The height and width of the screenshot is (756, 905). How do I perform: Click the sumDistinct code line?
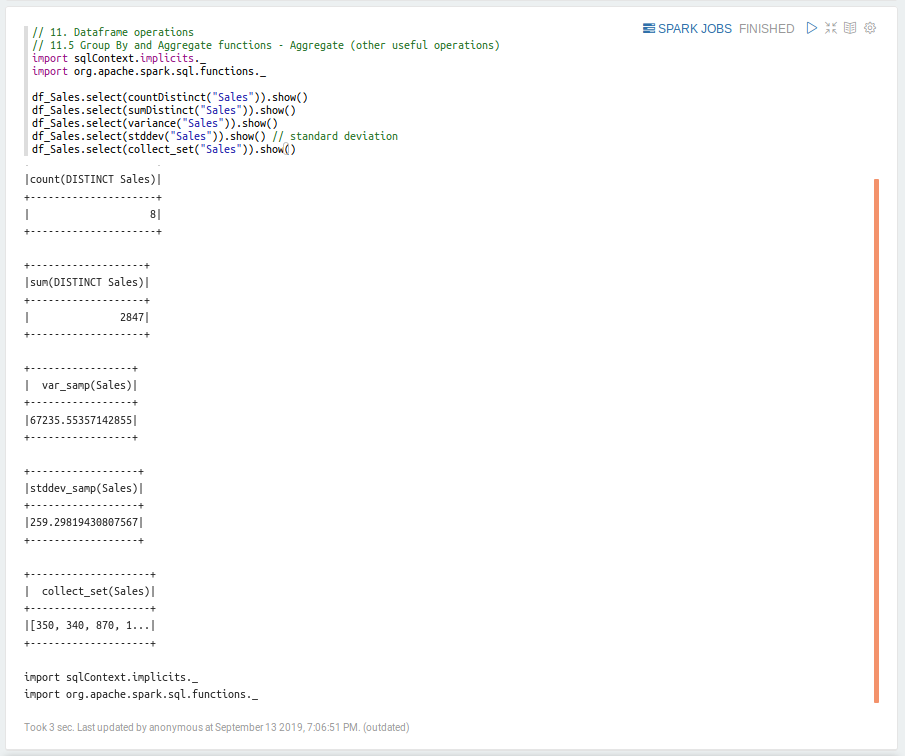tap(164, 110)
